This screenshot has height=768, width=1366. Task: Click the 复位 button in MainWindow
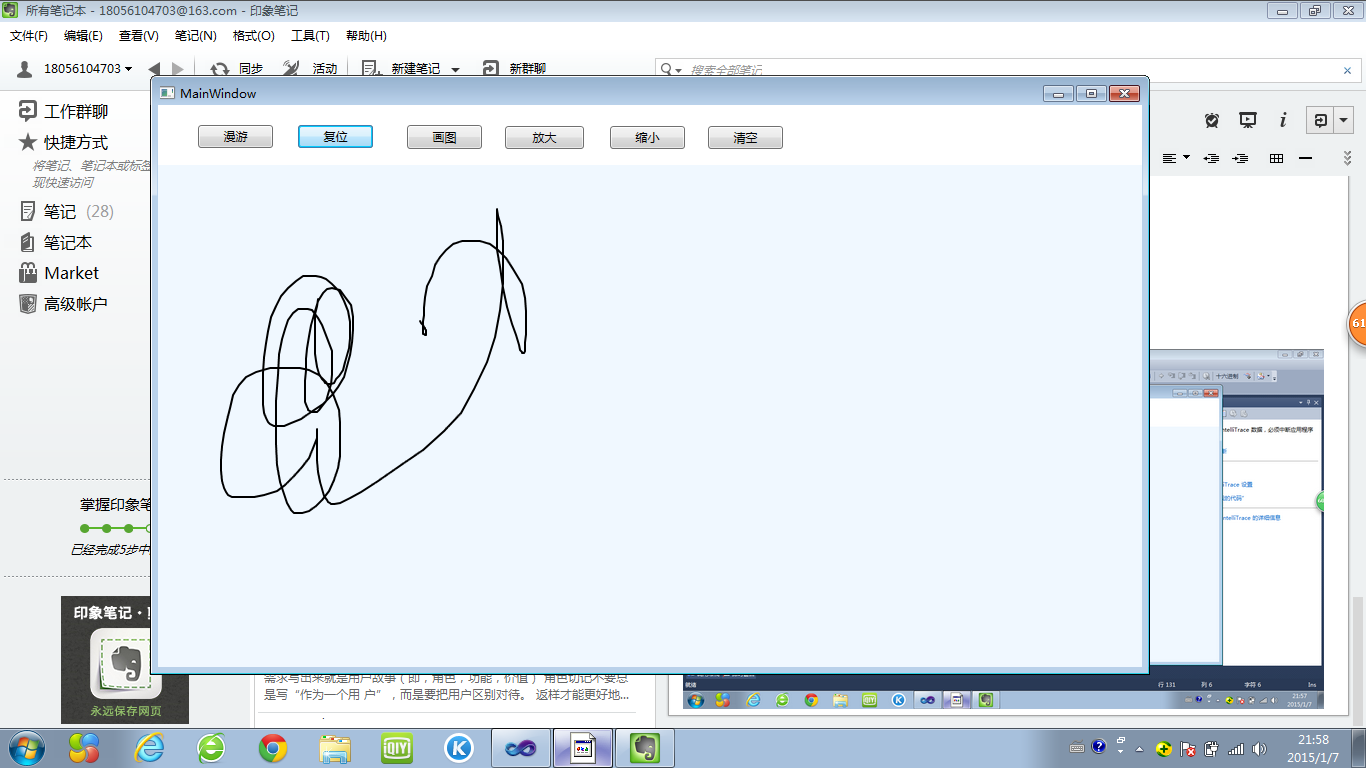[x=335, y=137]
